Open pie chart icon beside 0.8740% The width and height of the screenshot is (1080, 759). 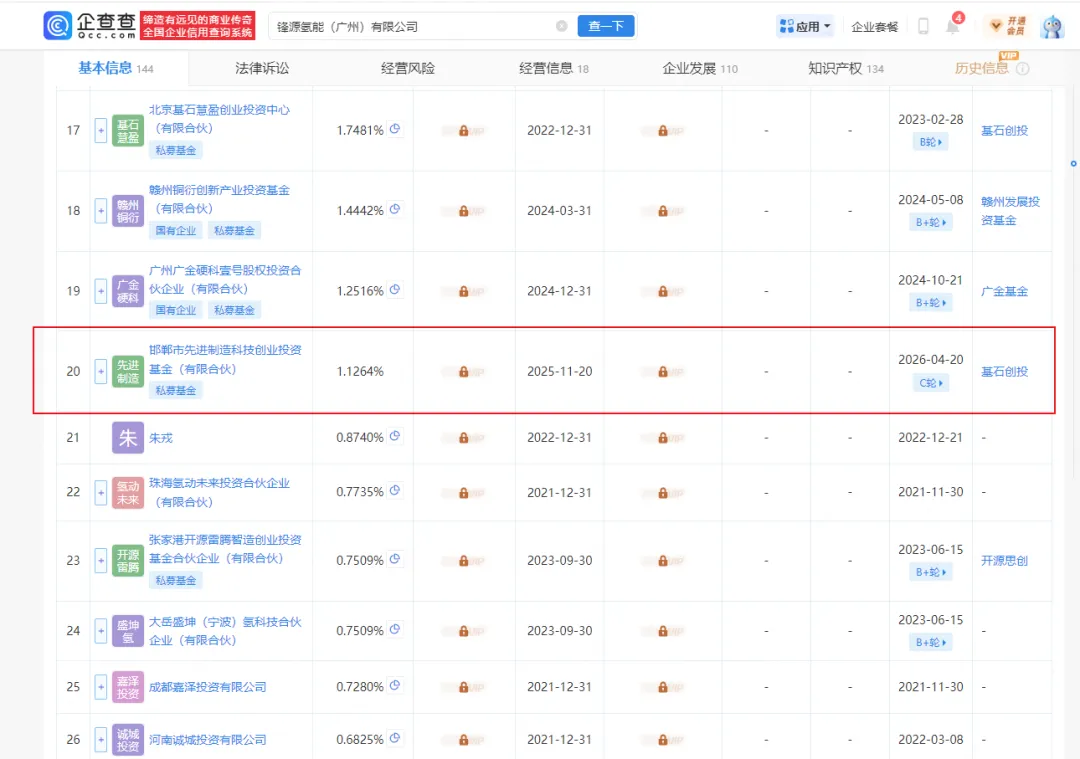(x=395, y=436)
